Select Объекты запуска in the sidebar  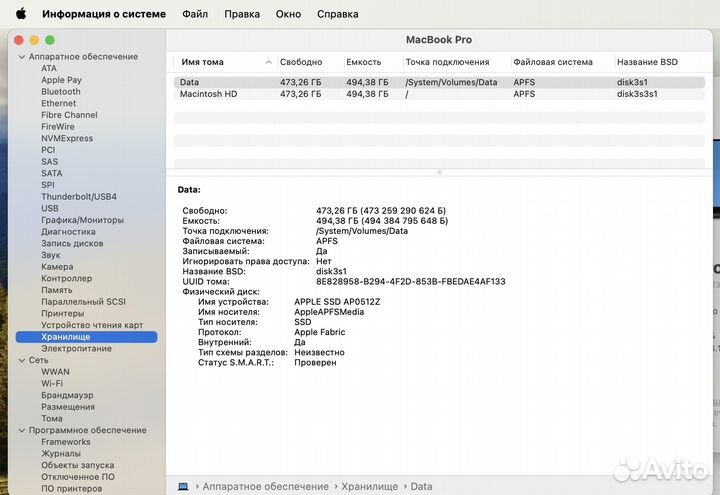point(78,465)
